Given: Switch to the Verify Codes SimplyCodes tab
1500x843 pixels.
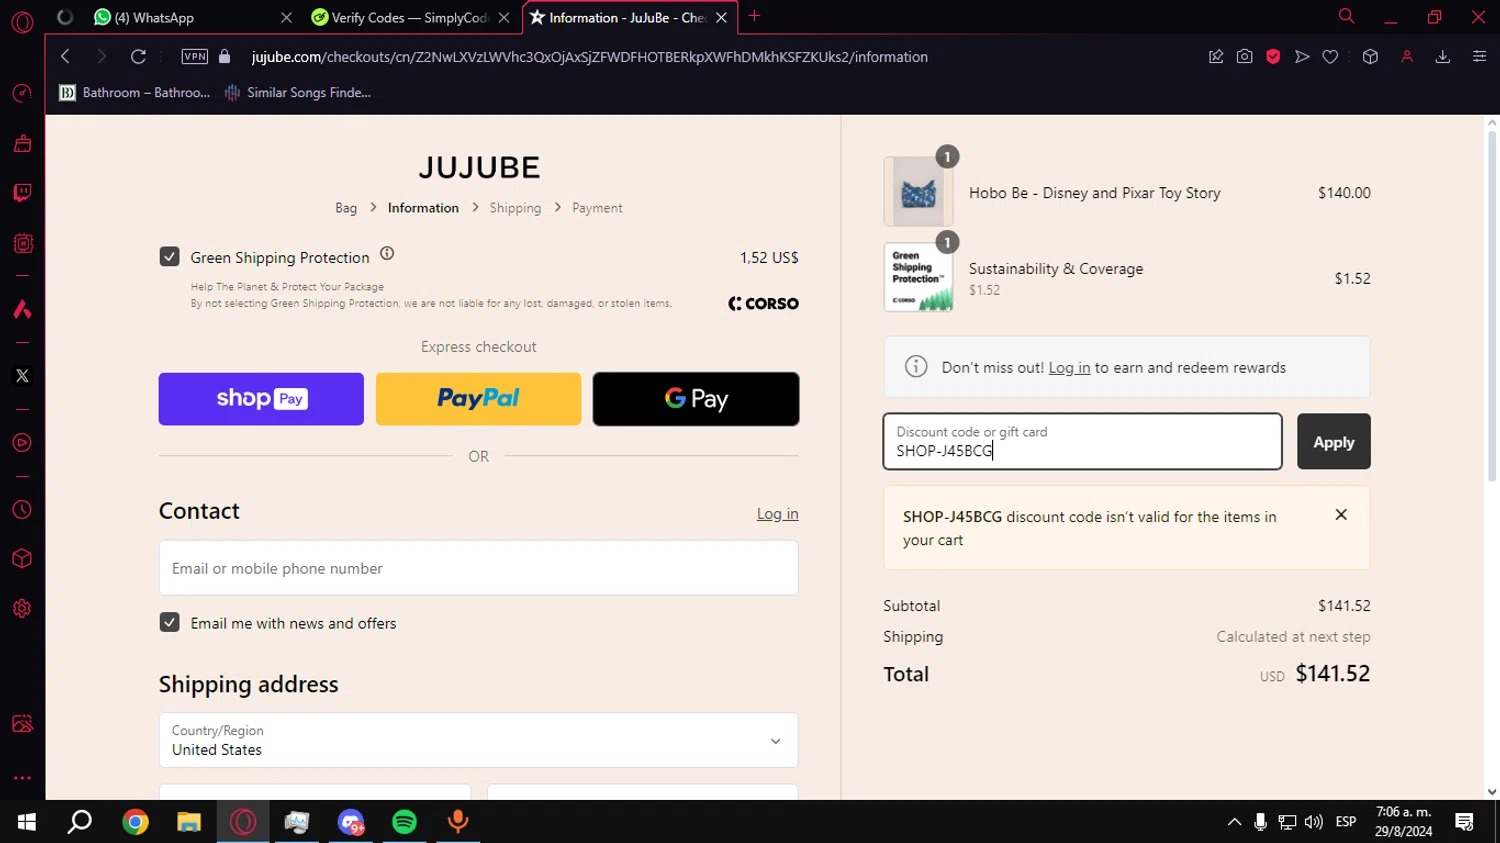Looking at the screenshot, I should [x=409, y=18].
